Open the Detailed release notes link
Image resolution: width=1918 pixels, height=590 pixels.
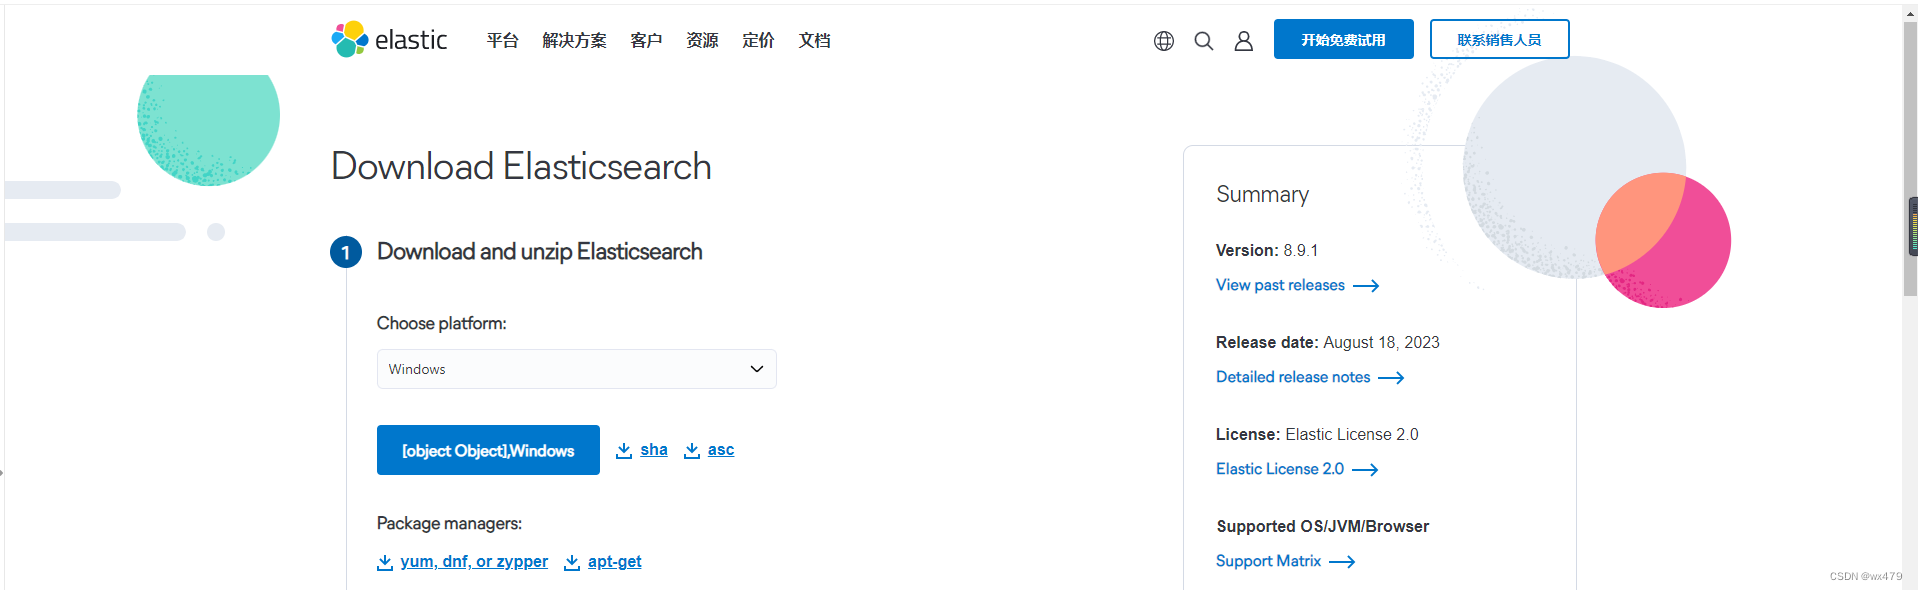pyautogui.click(x=1293, y=377)
